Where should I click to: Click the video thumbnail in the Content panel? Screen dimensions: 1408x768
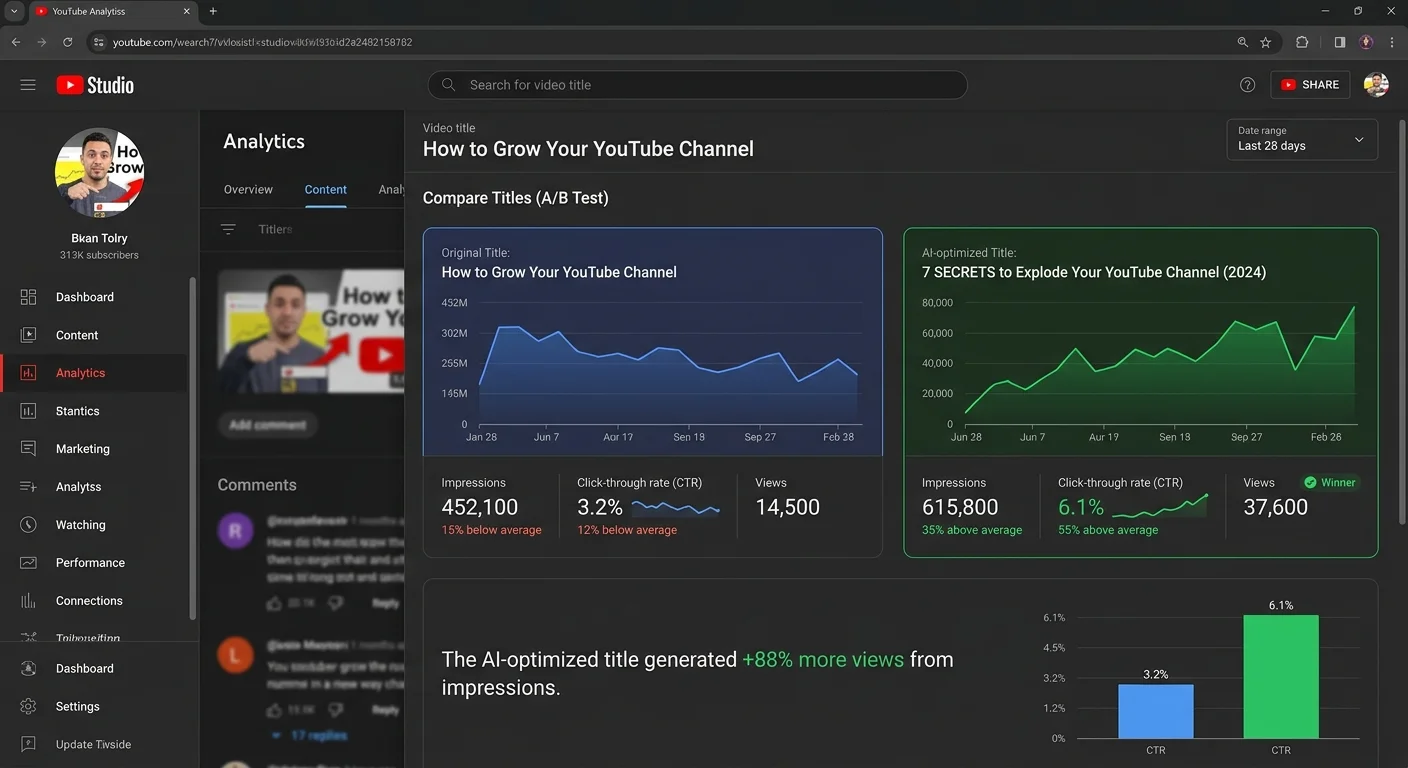[310, 331]
